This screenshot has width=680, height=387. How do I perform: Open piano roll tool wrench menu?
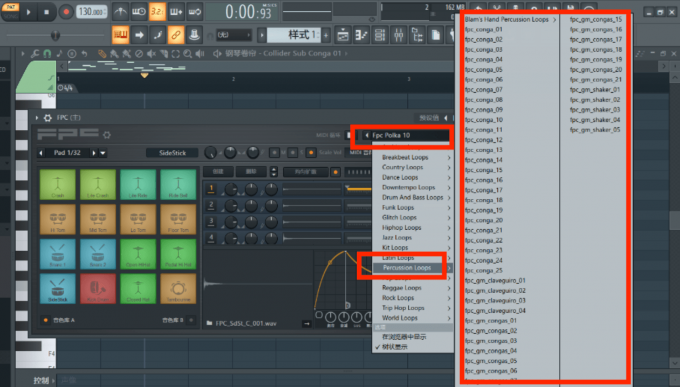click(x=35, y=54)
